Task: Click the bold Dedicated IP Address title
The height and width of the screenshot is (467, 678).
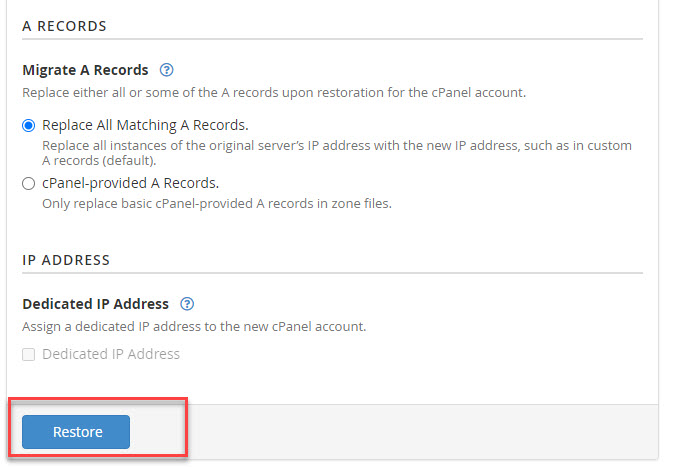Action: [95, 304]
